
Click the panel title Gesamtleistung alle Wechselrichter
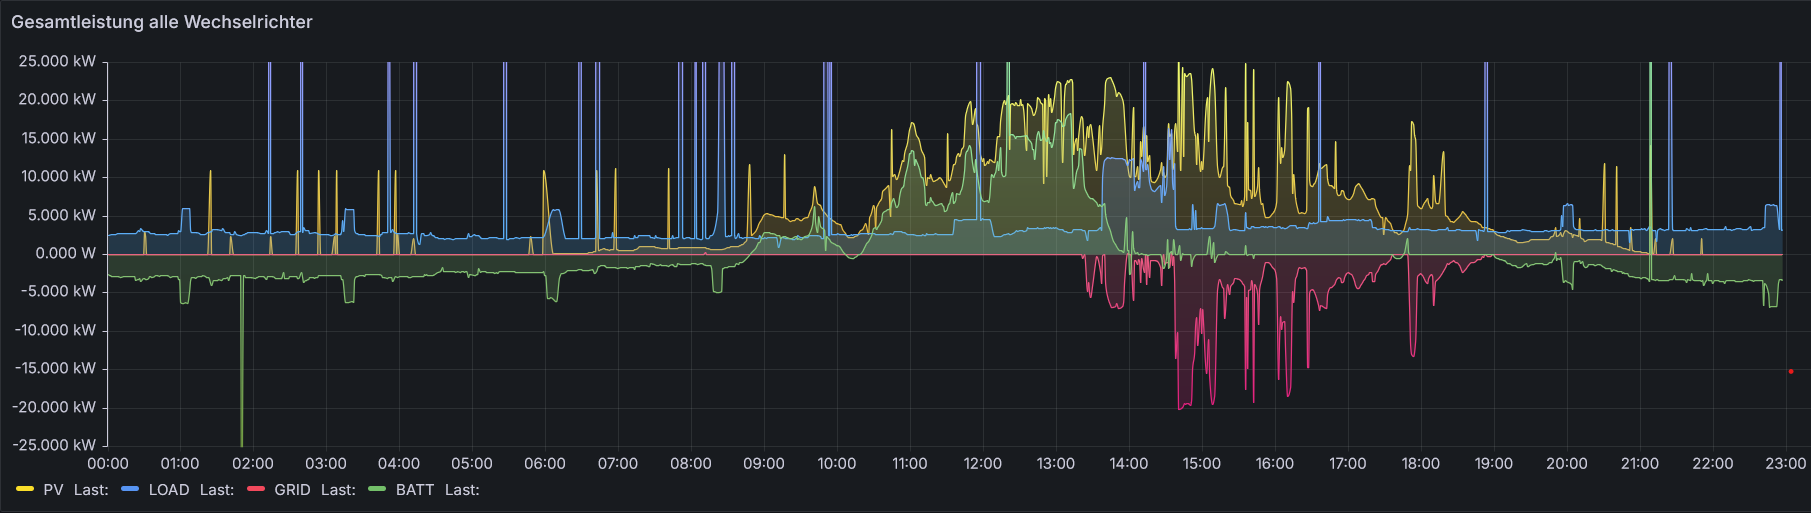tap(161, 22)
